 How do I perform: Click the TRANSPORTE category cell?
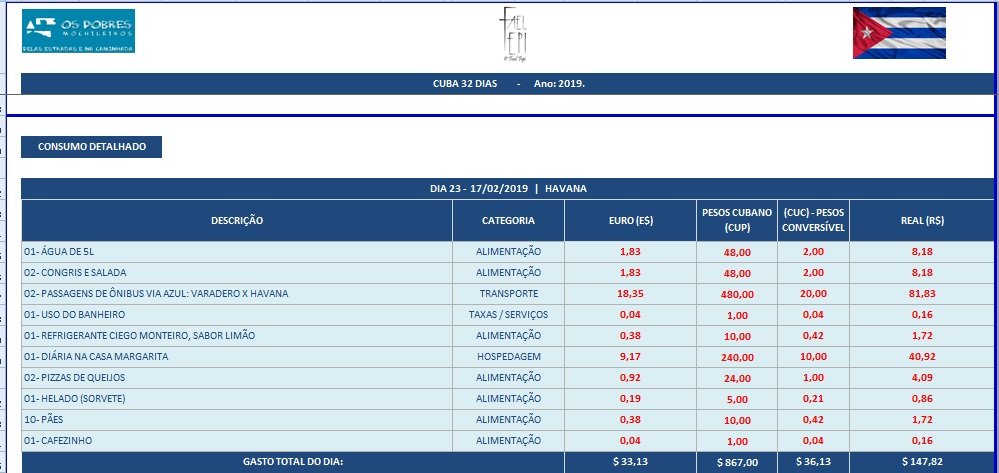click(508, 294)
